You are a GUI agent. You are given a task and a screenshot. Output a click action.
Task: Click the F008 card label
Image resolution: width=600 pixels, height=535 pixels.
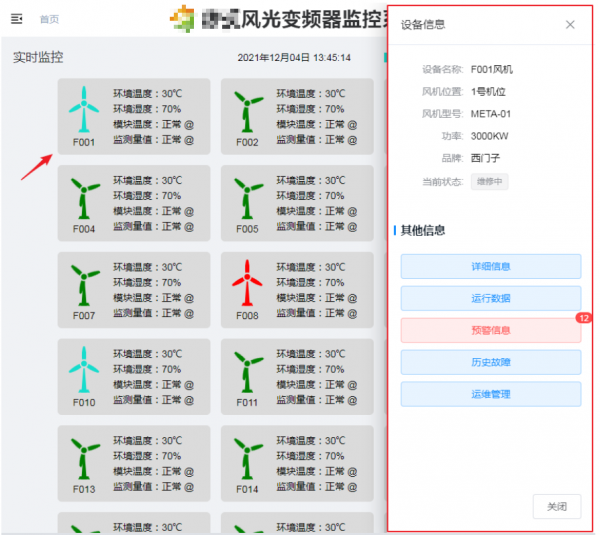(247, 316)
